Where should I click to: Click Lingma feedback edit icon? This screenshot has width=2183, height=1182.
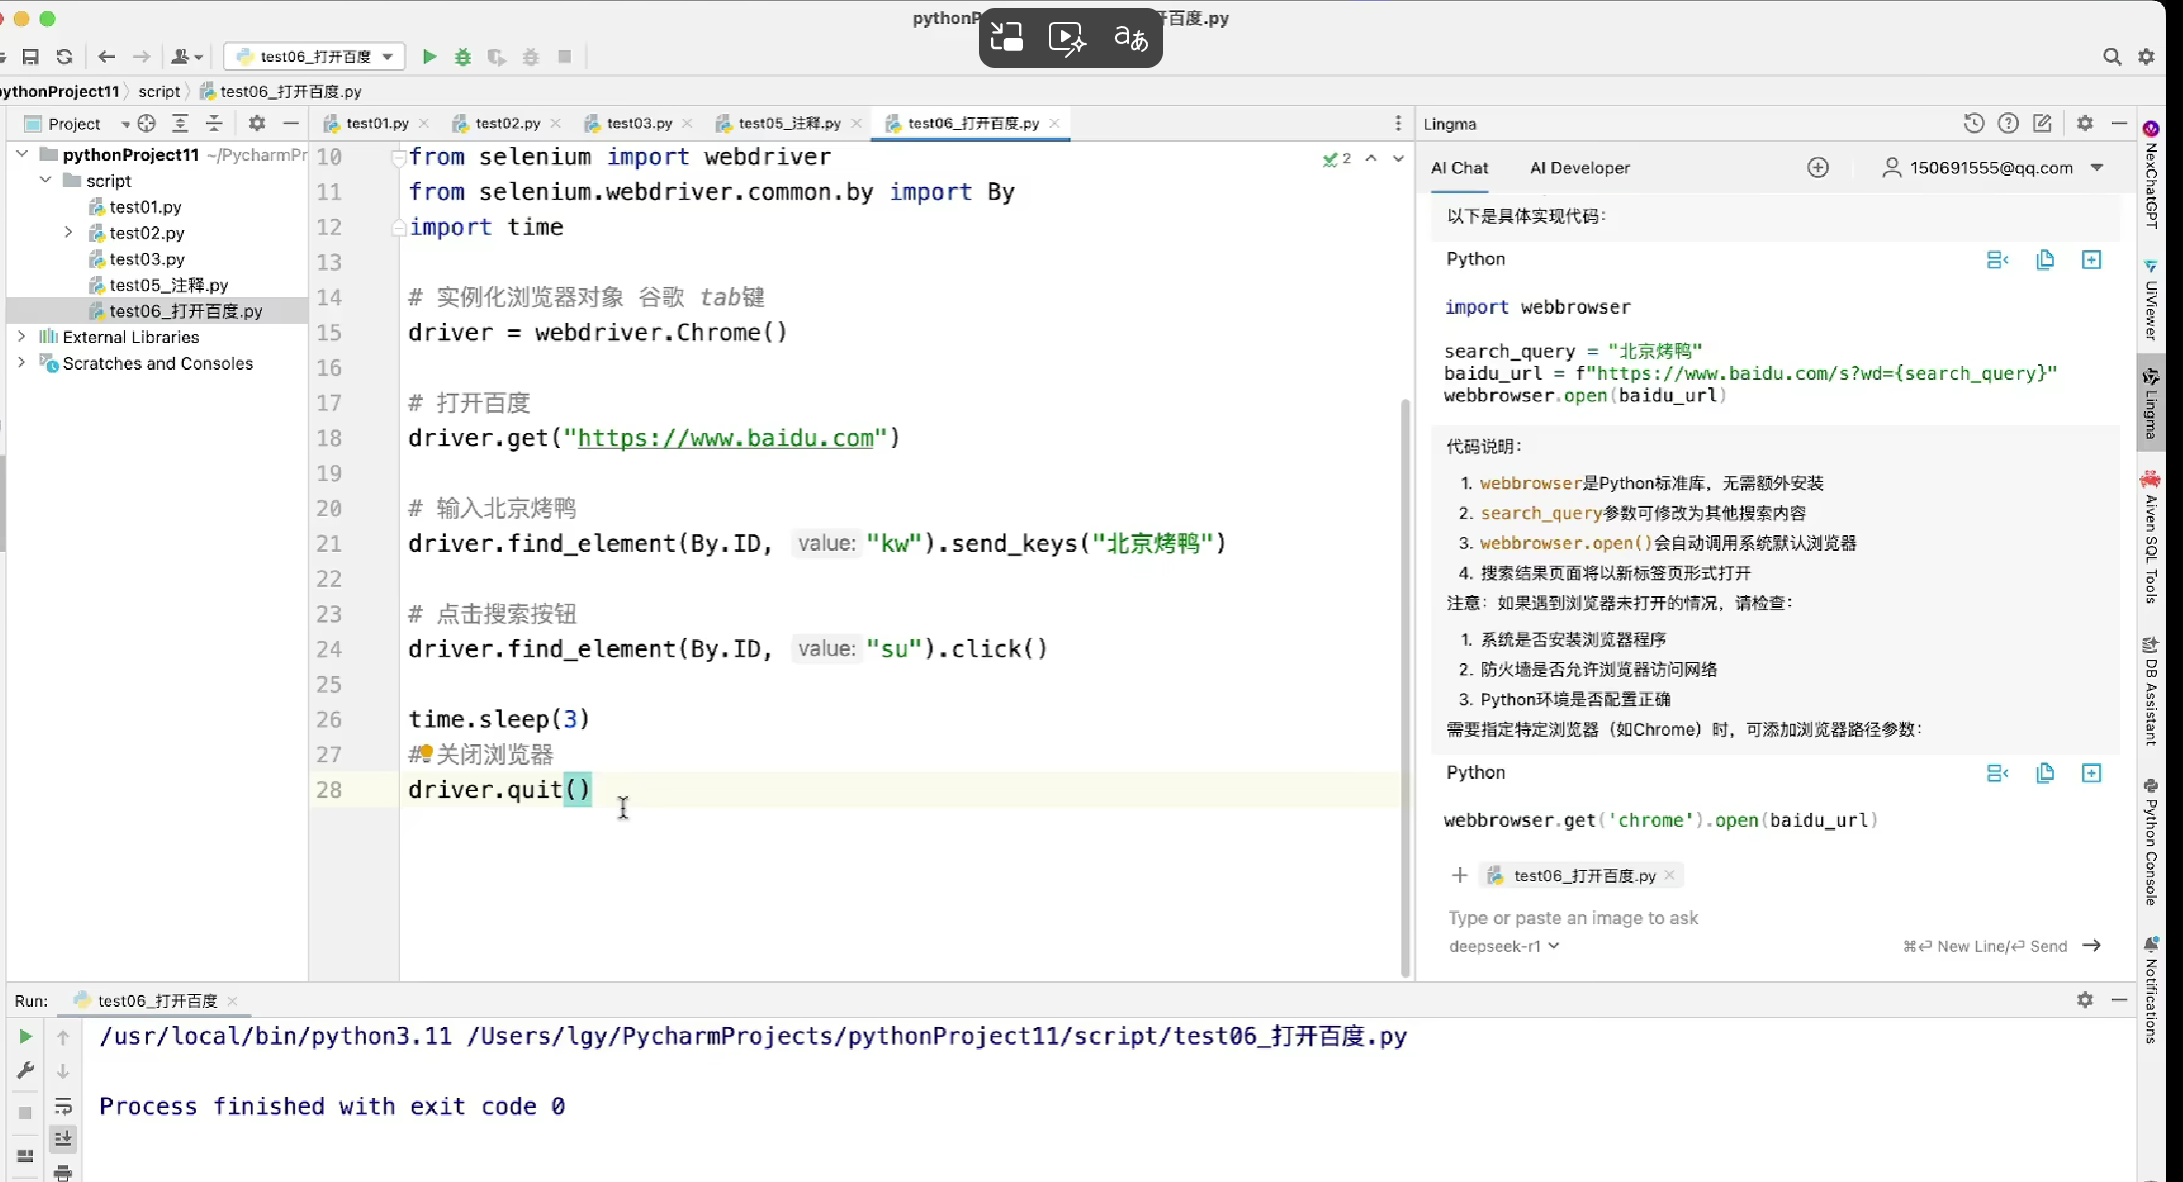click(x=2042, y=123)
